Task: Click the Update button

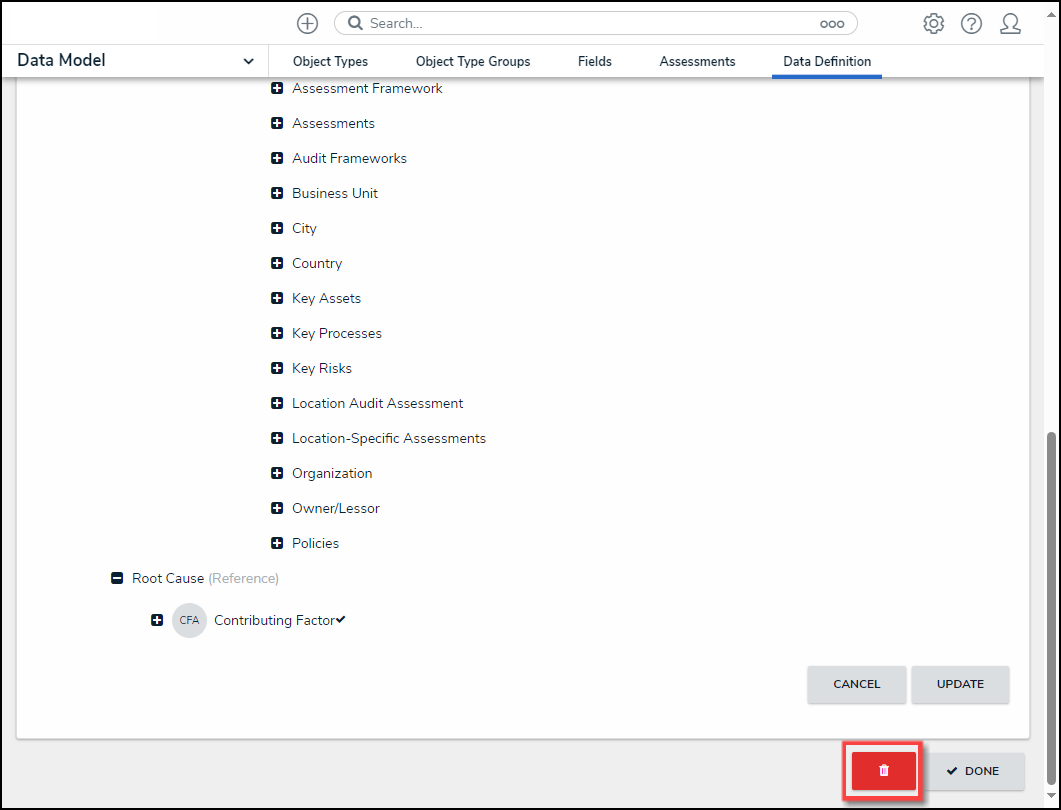Action: 960,684
